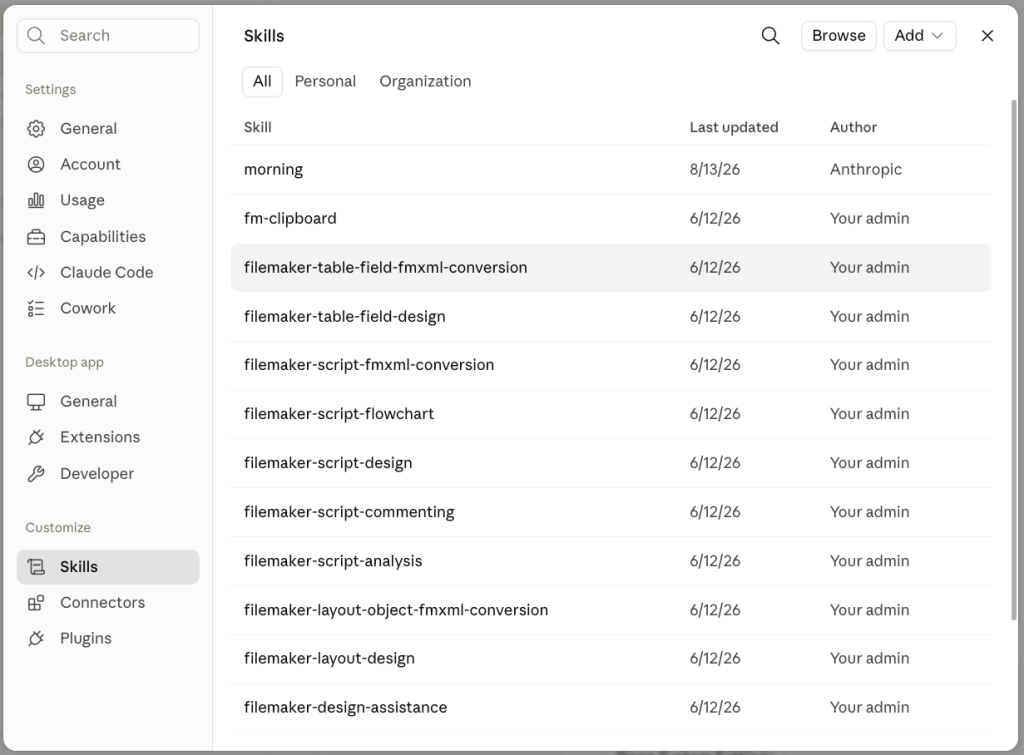Open the Add dropdown menu
1024x755 pixels.
(x=920, y=36)
